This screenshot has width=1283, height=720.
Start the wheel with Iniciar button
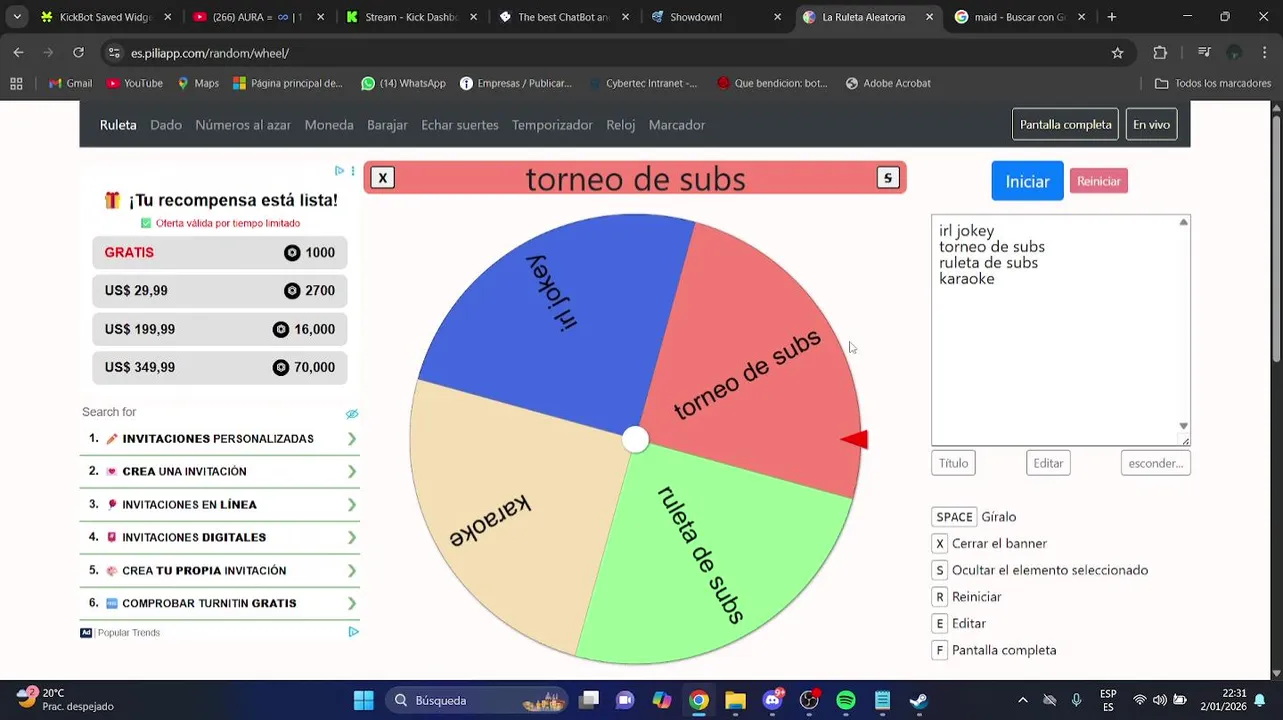point(1027,181)
